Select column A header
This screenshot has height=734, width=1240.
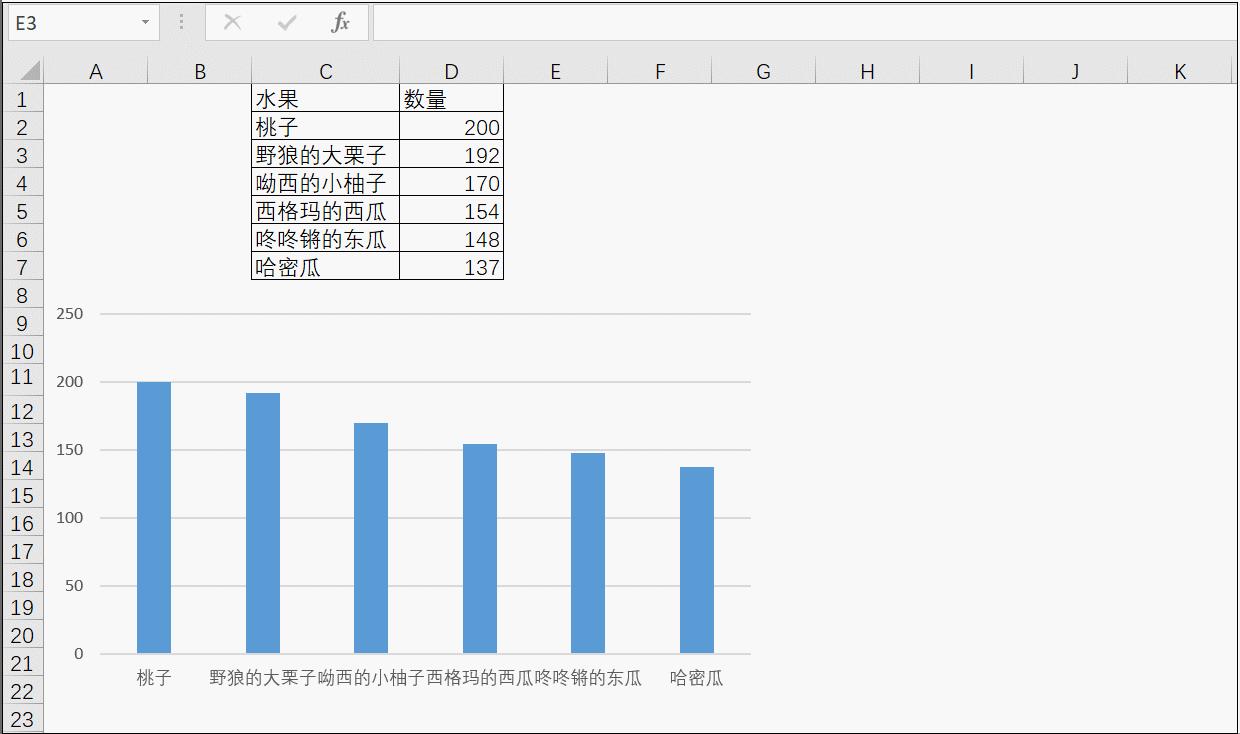[x=96, y=71]
